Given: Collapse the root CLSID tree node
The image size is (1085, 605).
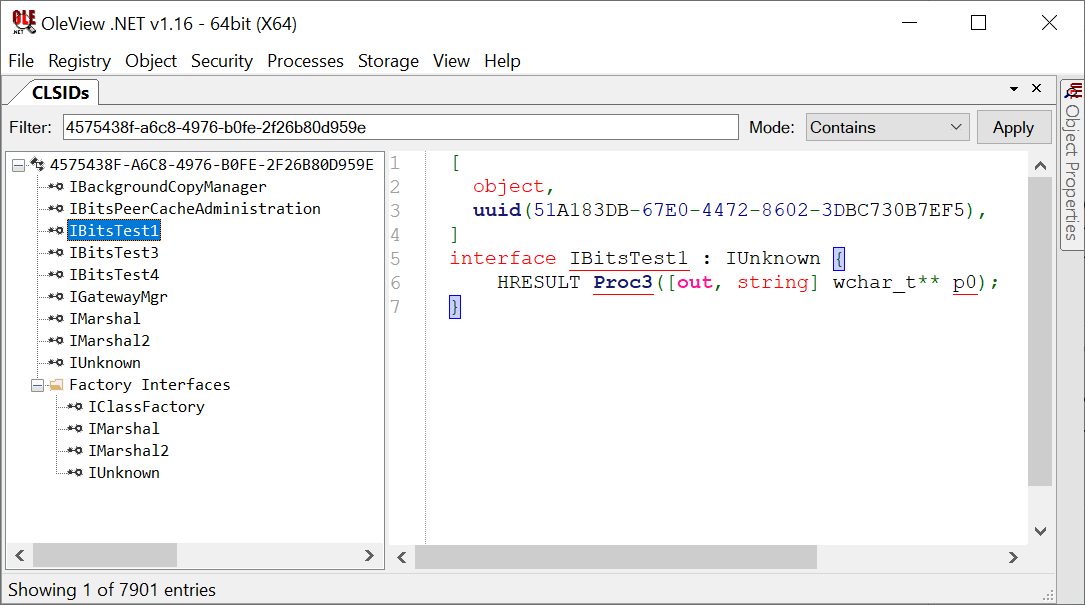Looking at the screenshot, I should pos(18,165).
